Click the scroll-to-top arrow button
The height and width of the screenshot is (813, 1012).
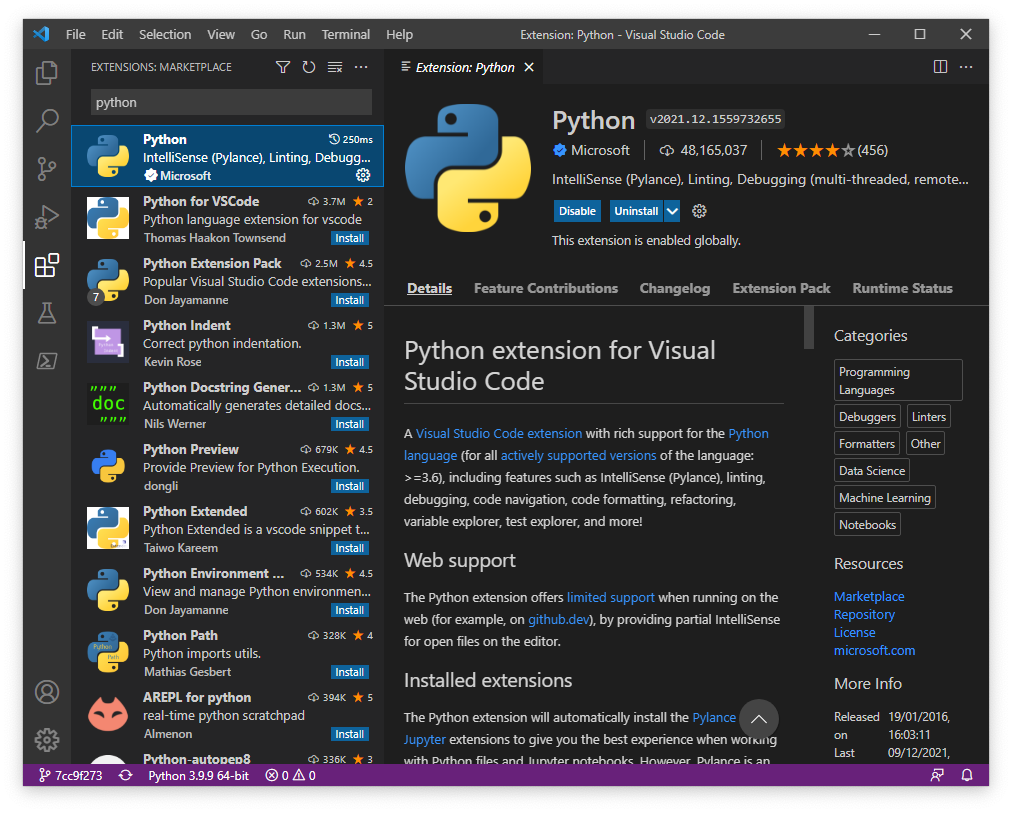(x=759, y=719)
